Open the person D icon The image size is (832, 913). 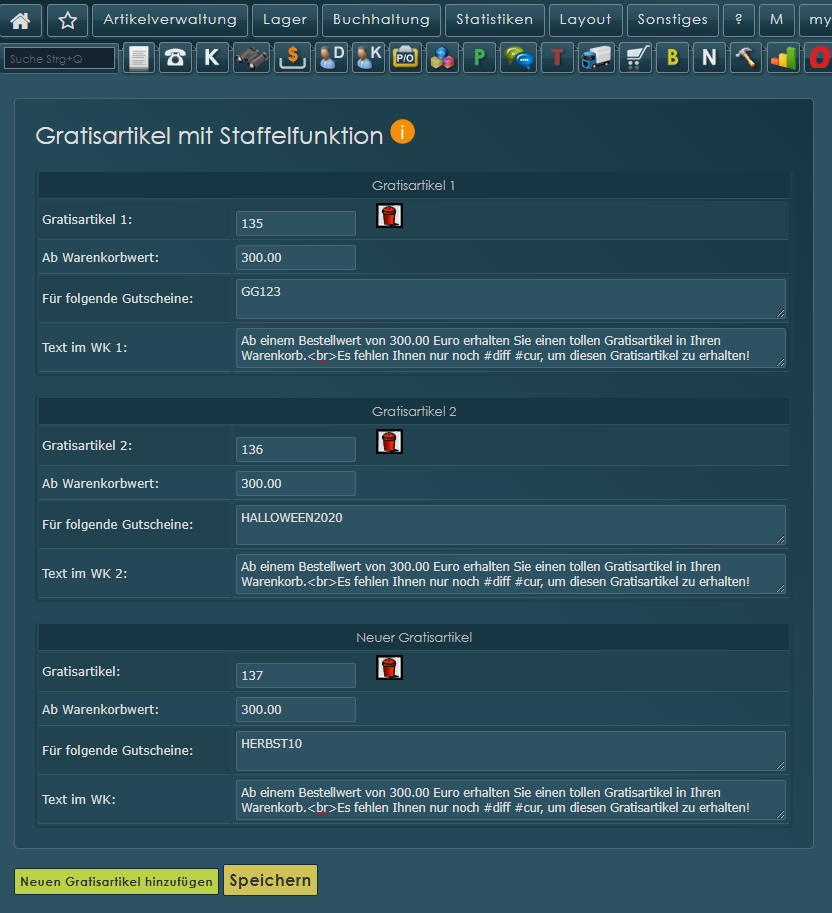click(x=331, y=58)
